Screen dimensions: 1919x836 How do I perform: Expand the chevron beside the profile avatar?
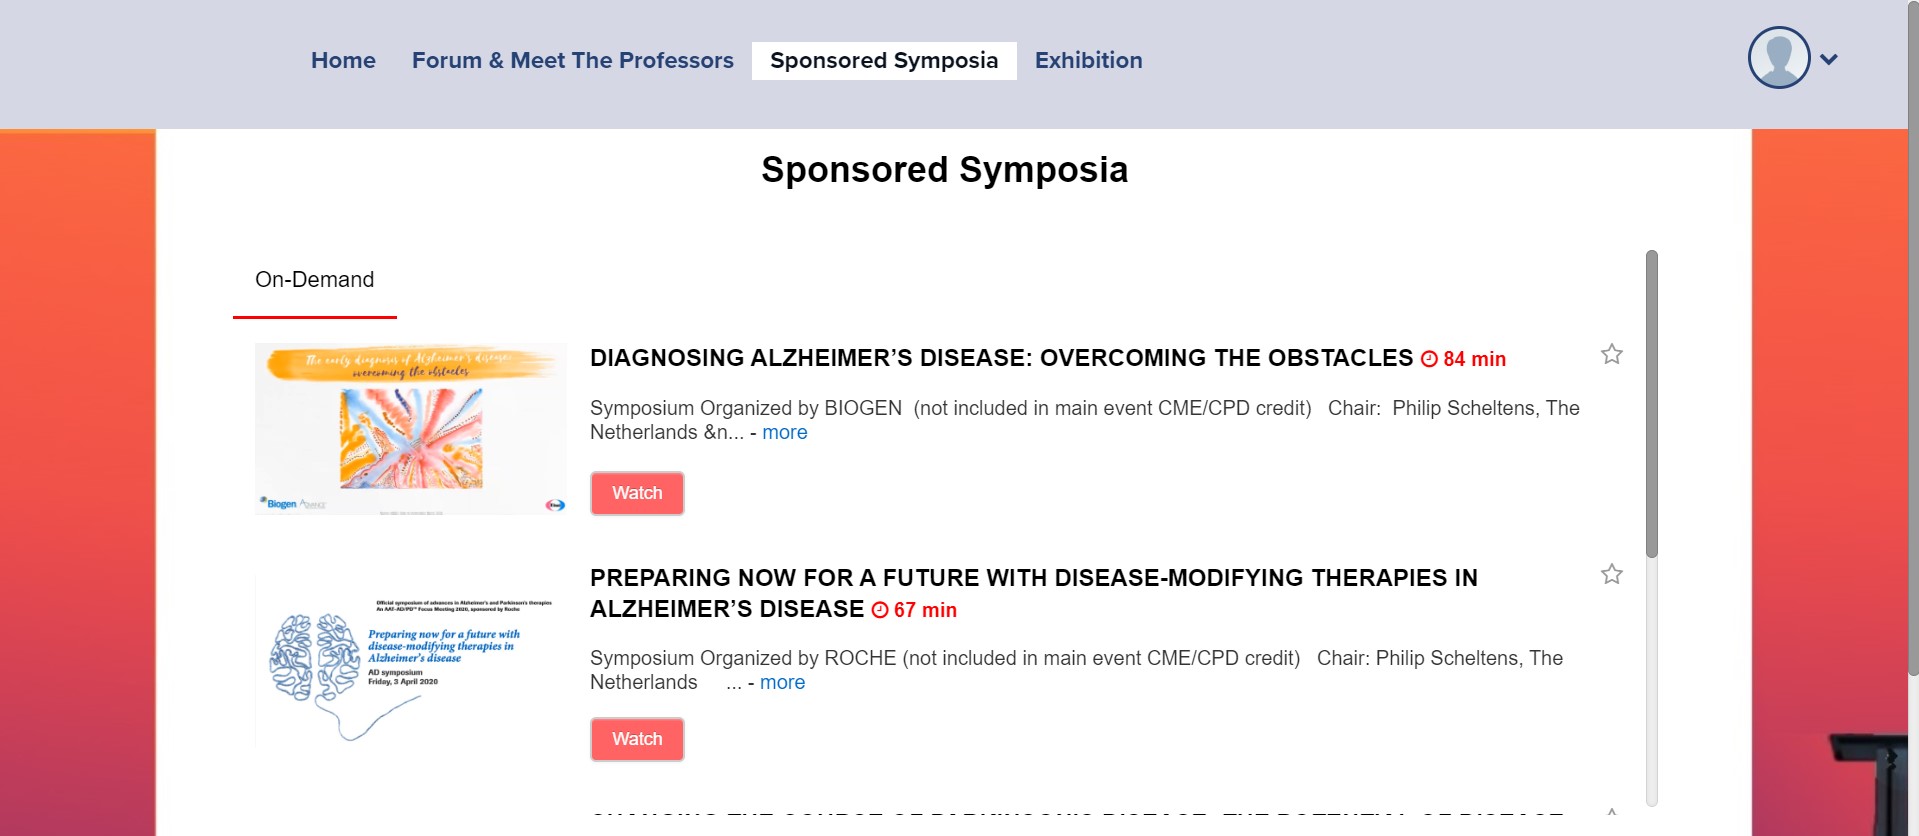tap(1829, 60)
